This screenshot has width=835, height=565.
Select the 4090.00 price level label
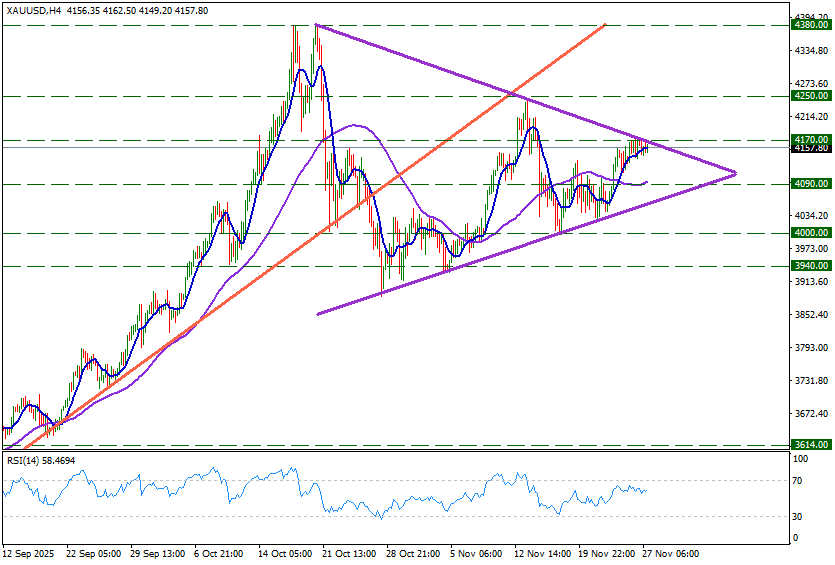tap(811, 184)
